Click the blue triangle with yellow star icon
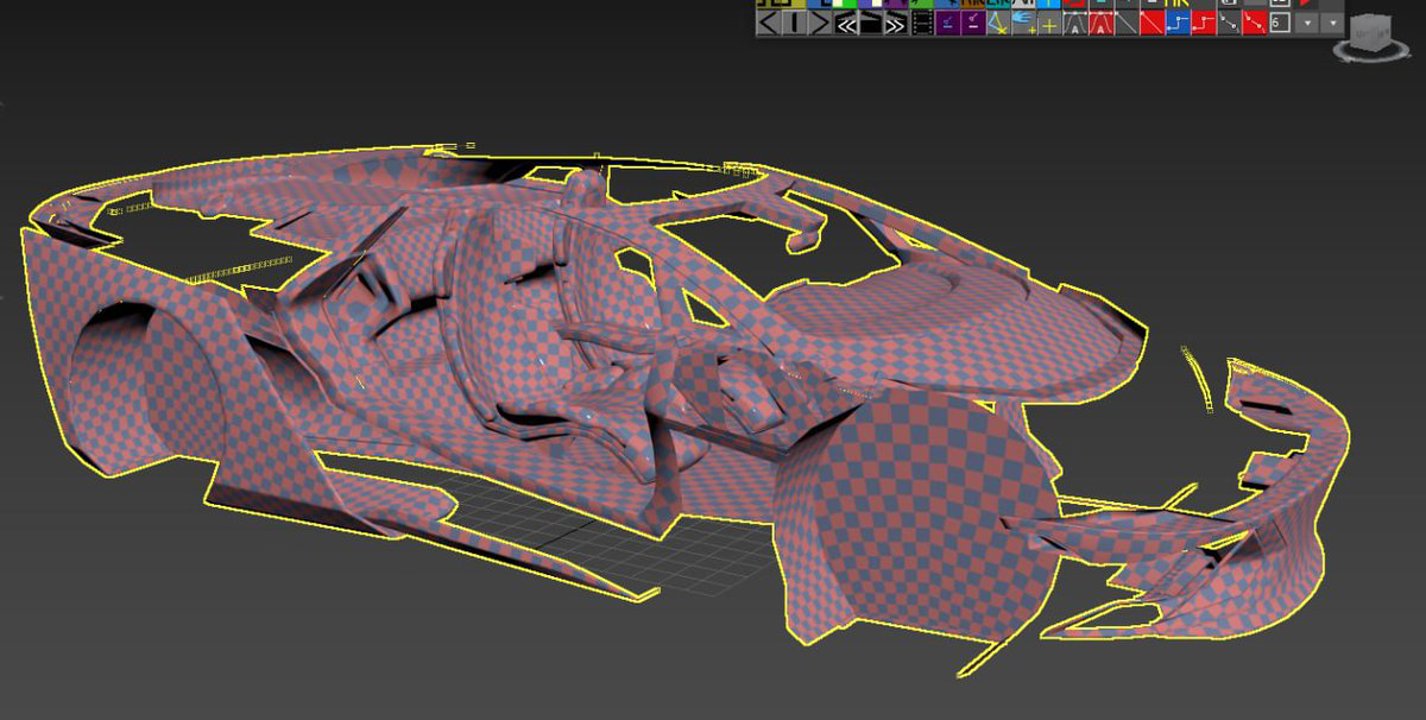 tap(998, 24)
